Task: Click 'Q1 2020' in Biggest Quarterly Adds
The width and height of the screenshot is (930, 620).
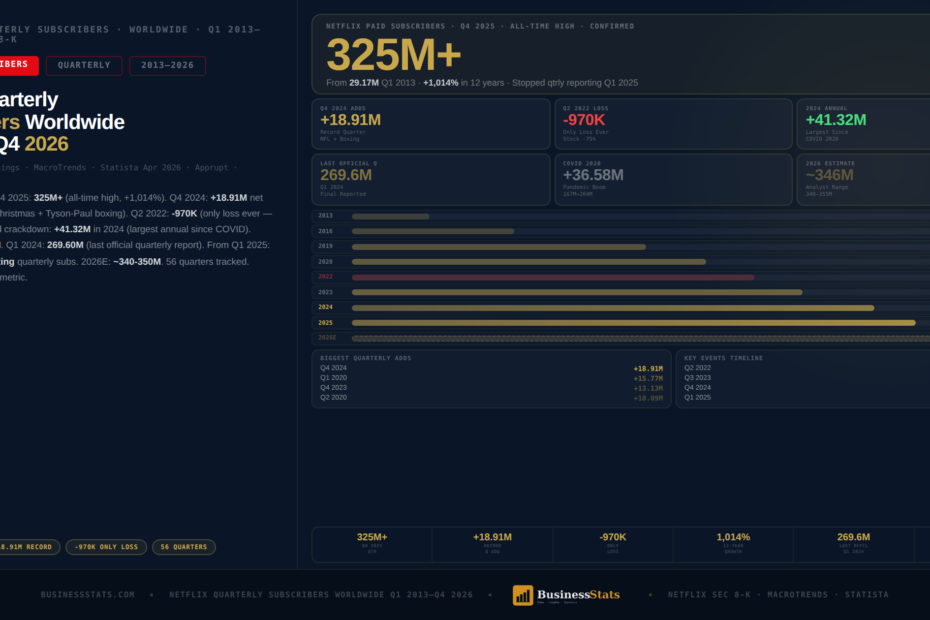Action: [x=333, y=378]
